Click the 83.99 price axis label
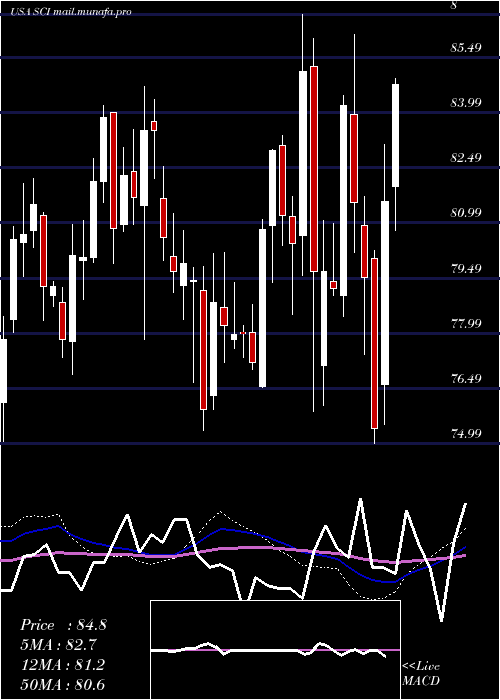 pos(467,103)
